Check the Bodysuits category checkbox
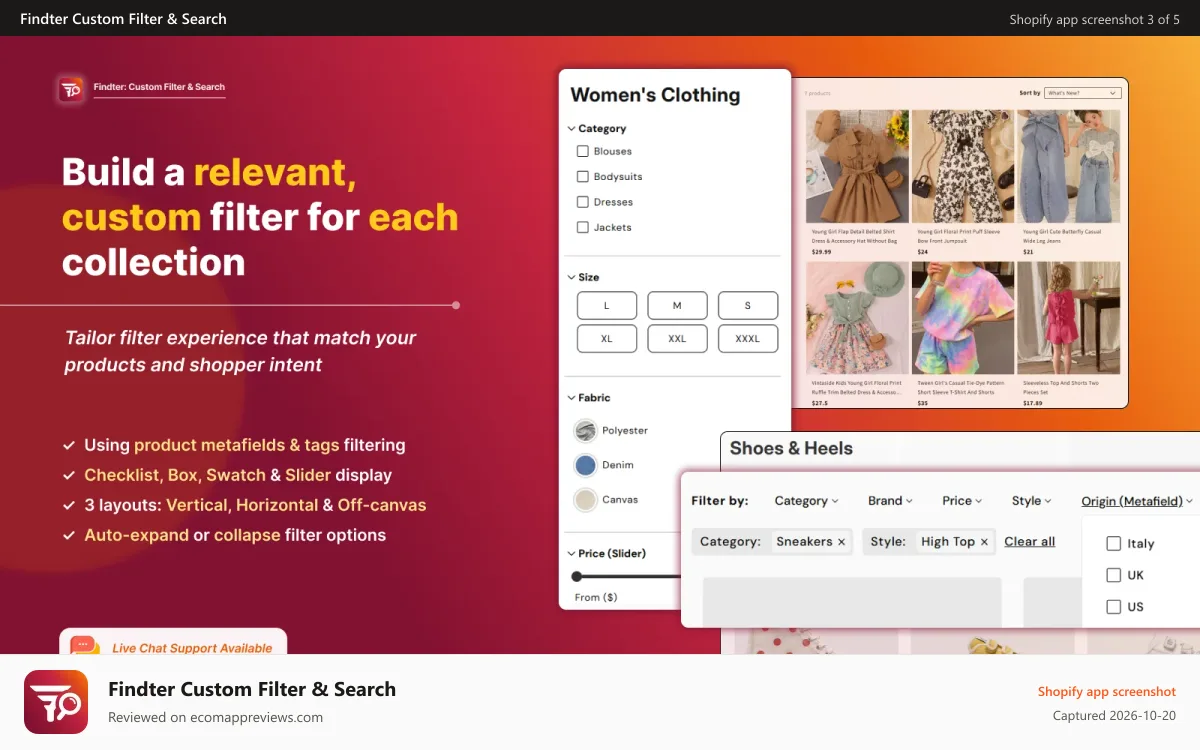1200x750 pixels. click(583, 176)
